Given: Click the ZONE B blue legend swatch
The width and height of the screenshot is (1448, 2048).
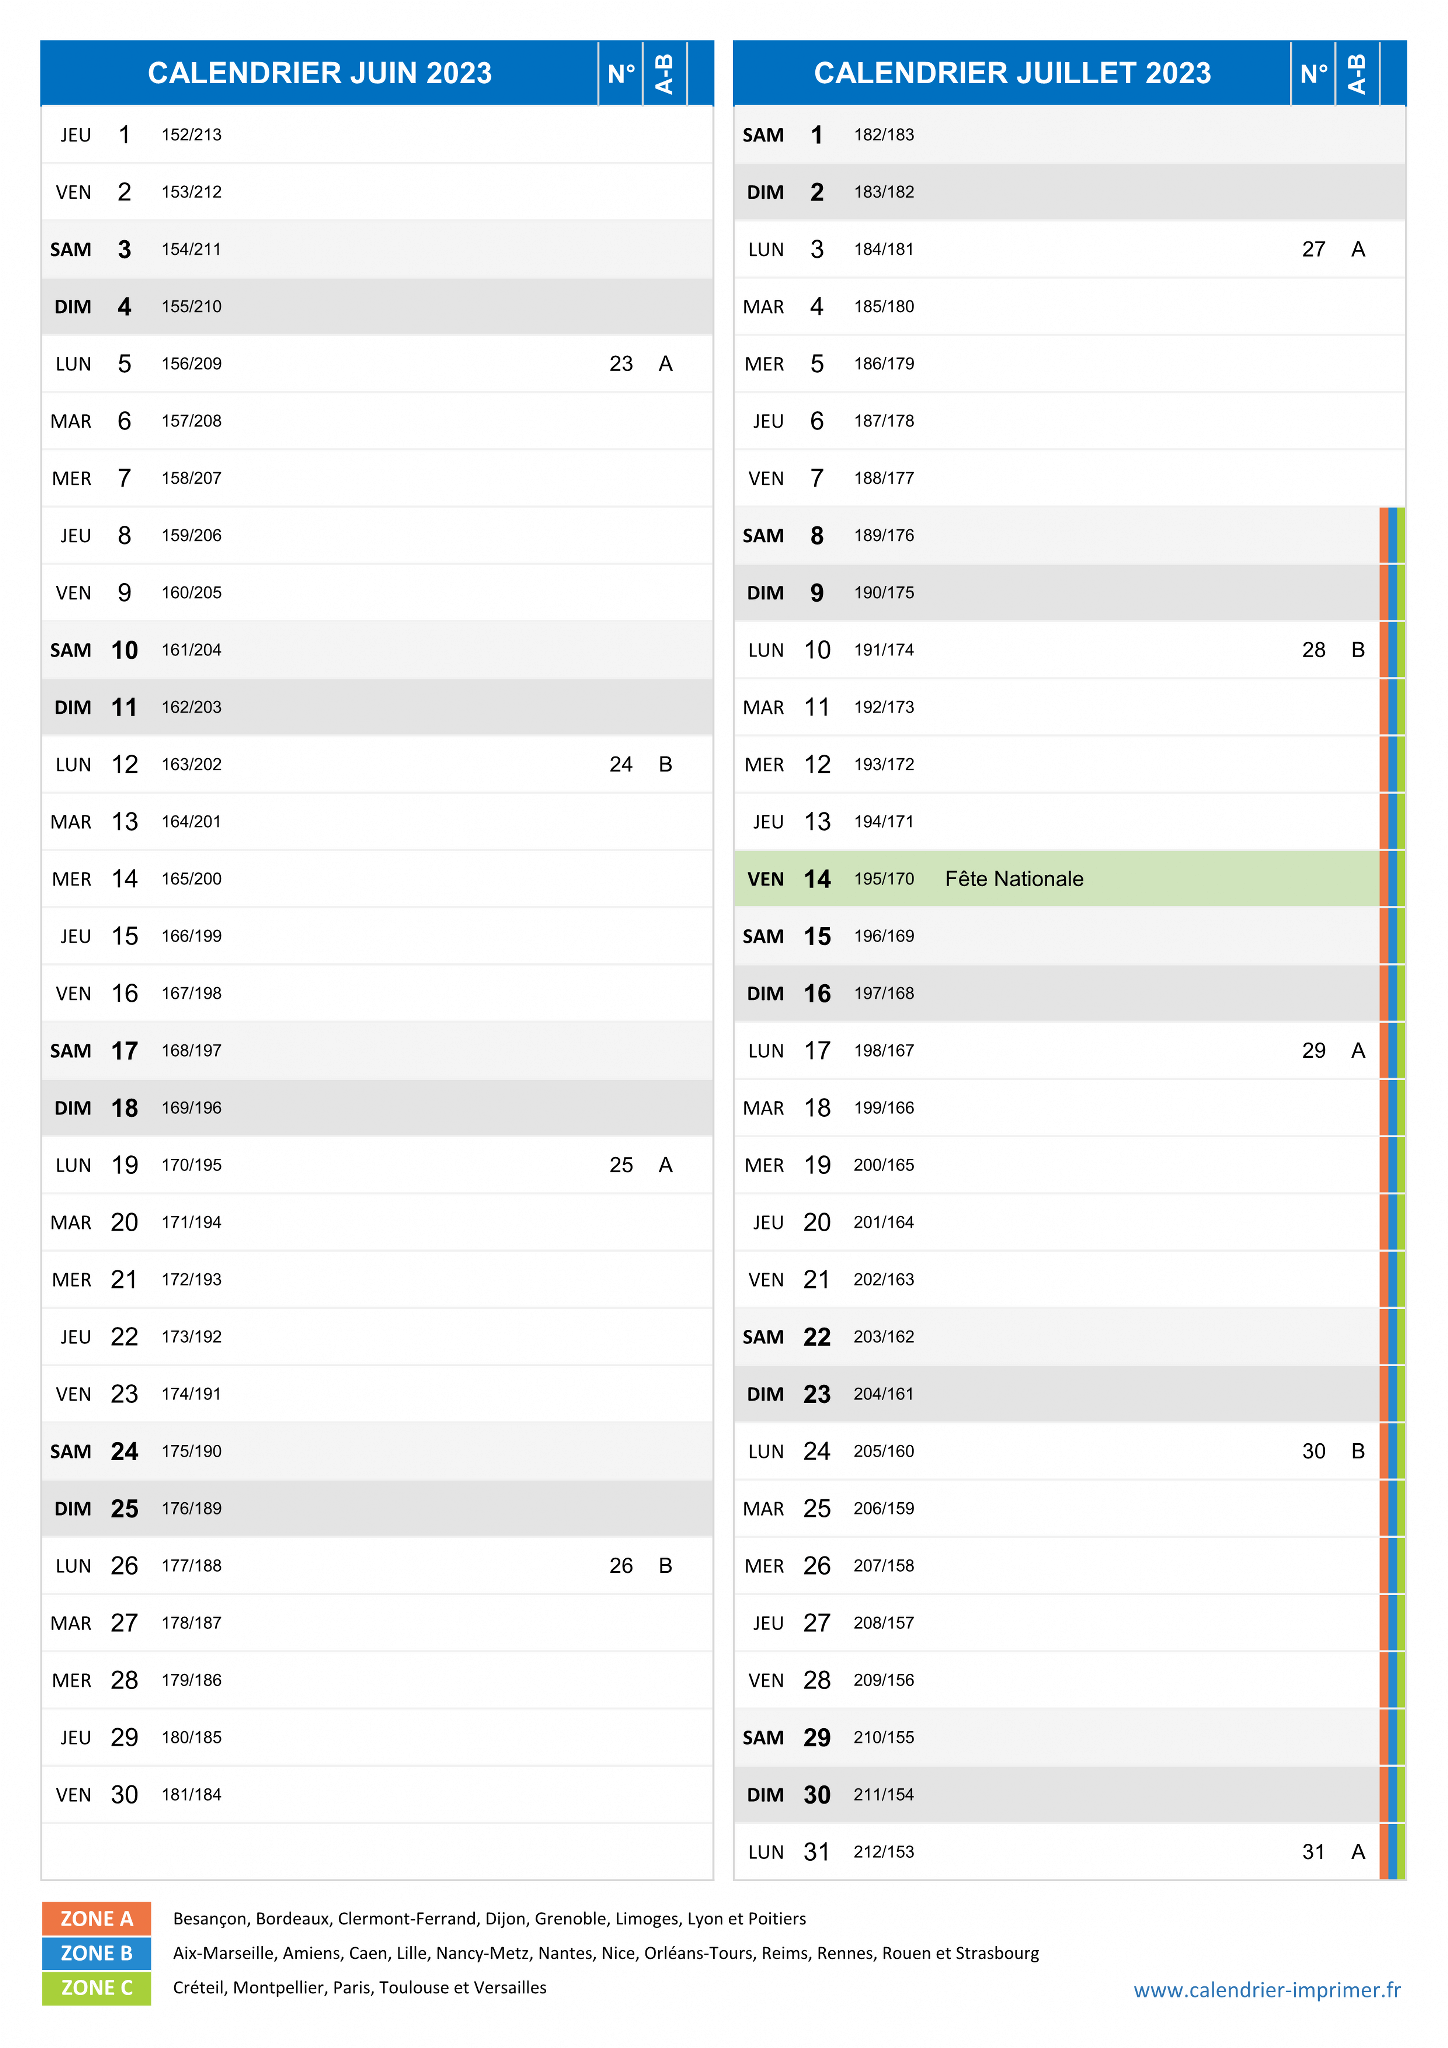Looking at the screenshot, I should pyautogui.click(x=96, y=1953).
